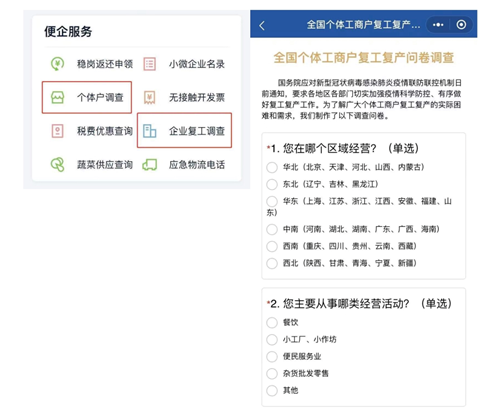This screenshot has height=415, width=500.
Task: Open the 稳岗返还申领 yen refresh icon
Action: point(57,63)
